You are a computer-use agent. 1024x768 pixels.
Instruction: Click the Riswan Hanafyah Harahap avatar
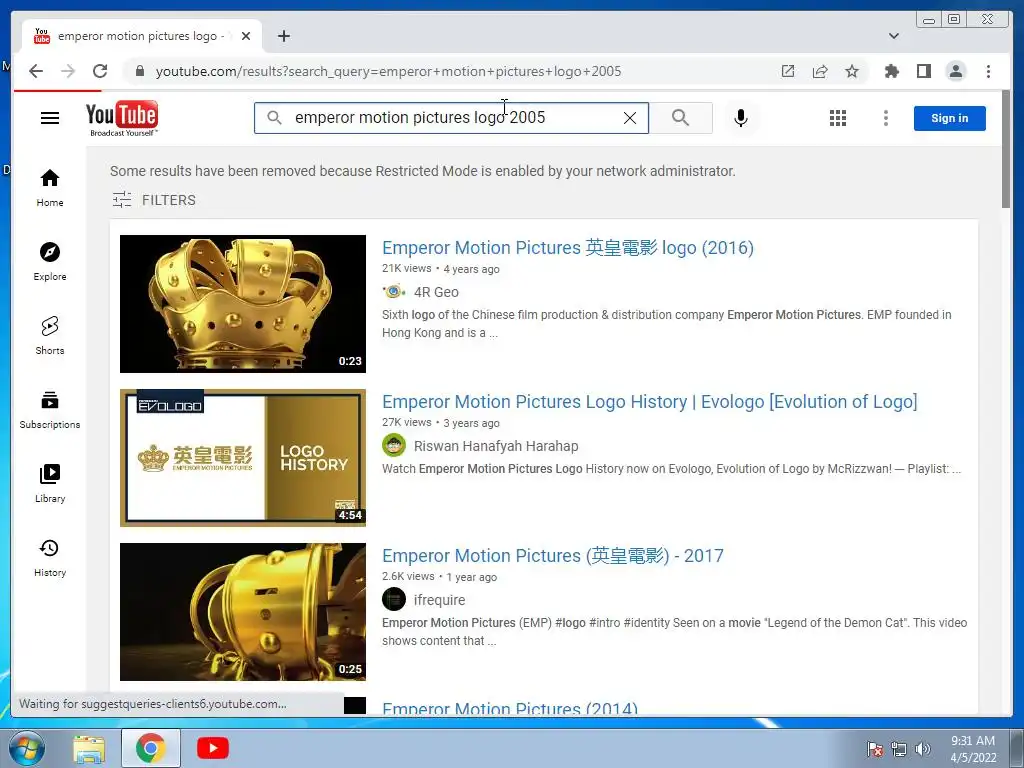[394, 446]
